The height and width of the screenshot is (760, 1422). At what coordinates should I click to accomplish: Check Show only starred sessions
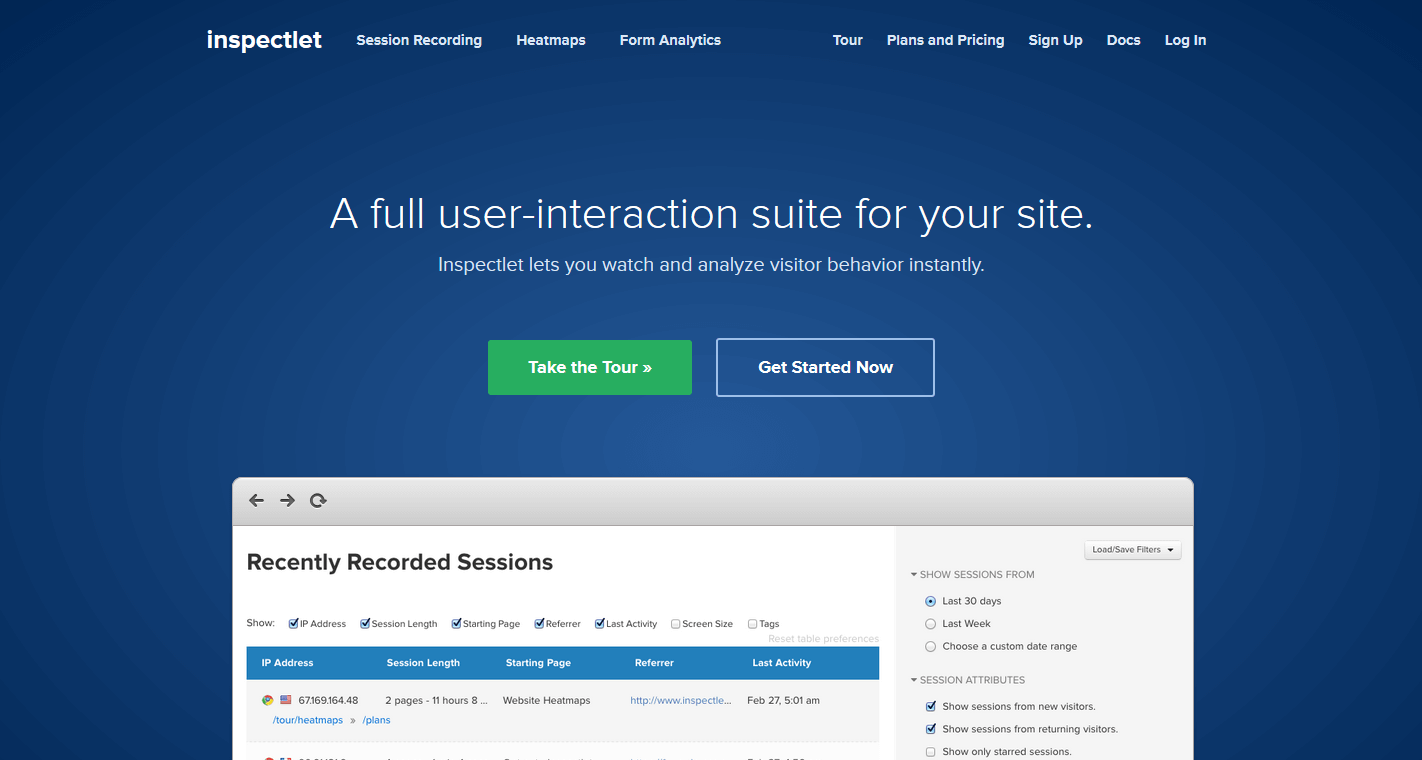(x=931, y=752)
